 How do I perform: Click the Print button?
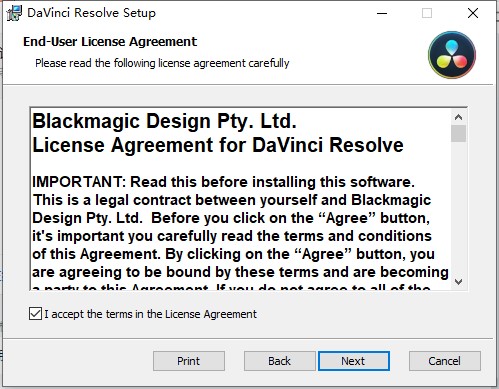tap(189, 361)
